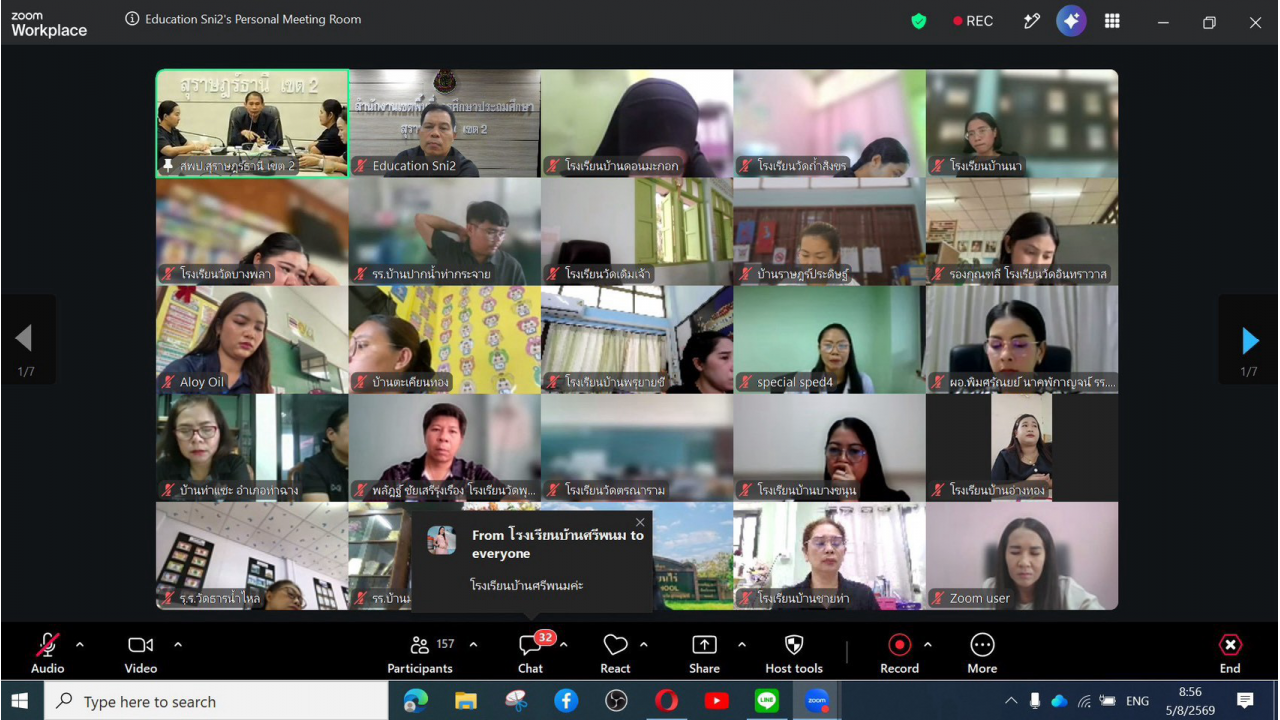This screenshot has width=1280, height=720.
Task: Open chat message from โรงเรียนบ้านศรีพนม
Action: point(532,561)
